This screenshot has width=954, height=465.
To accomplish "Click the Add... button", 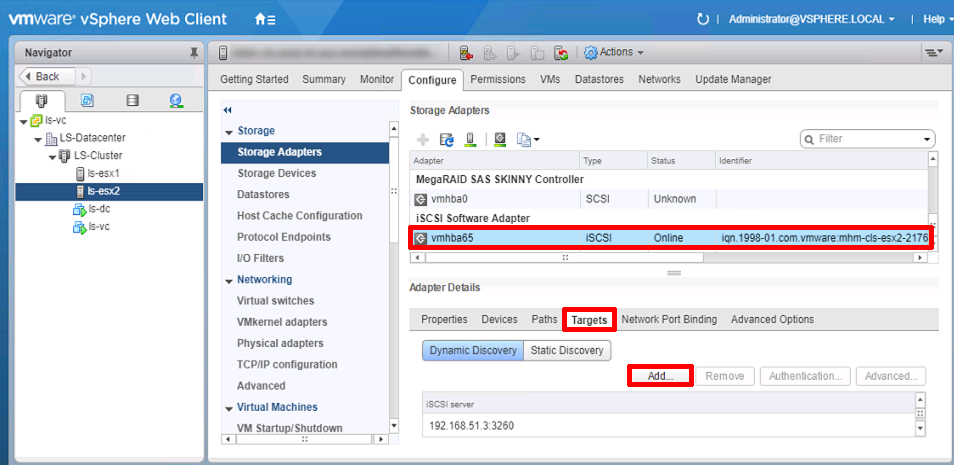I will coord(660,376).
